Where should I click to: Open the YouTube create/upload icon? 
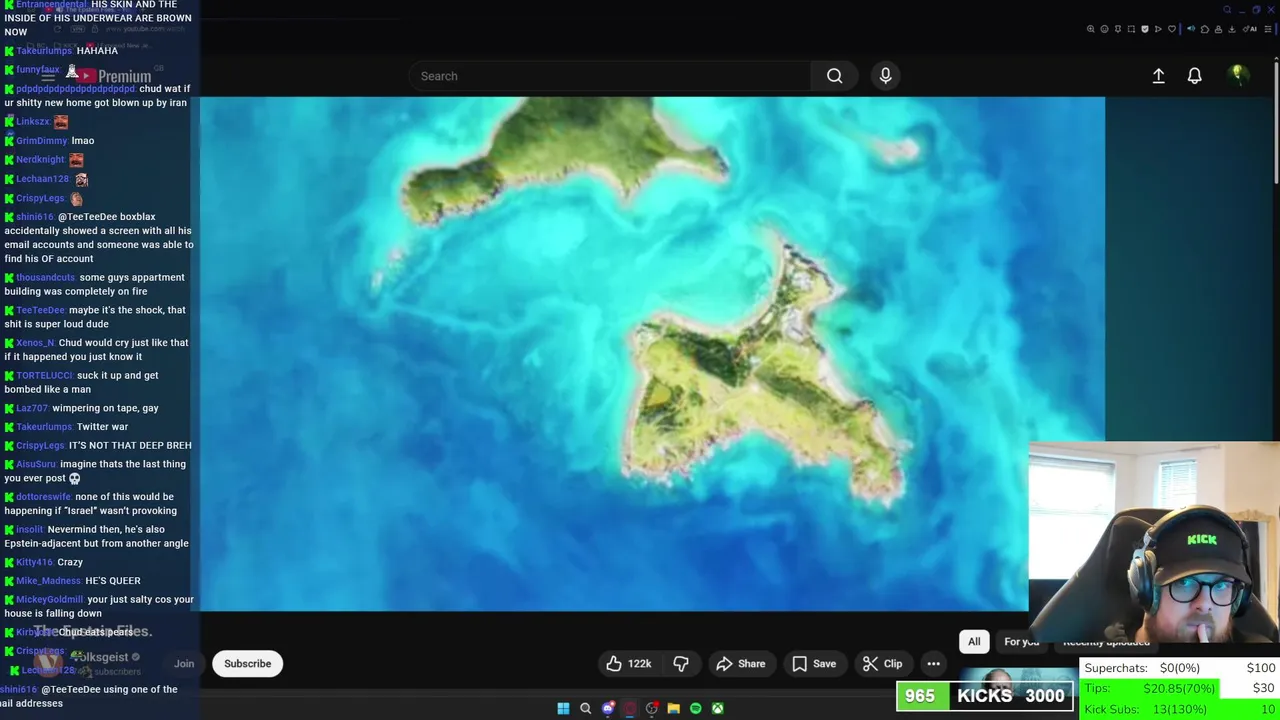[1158, 76]
